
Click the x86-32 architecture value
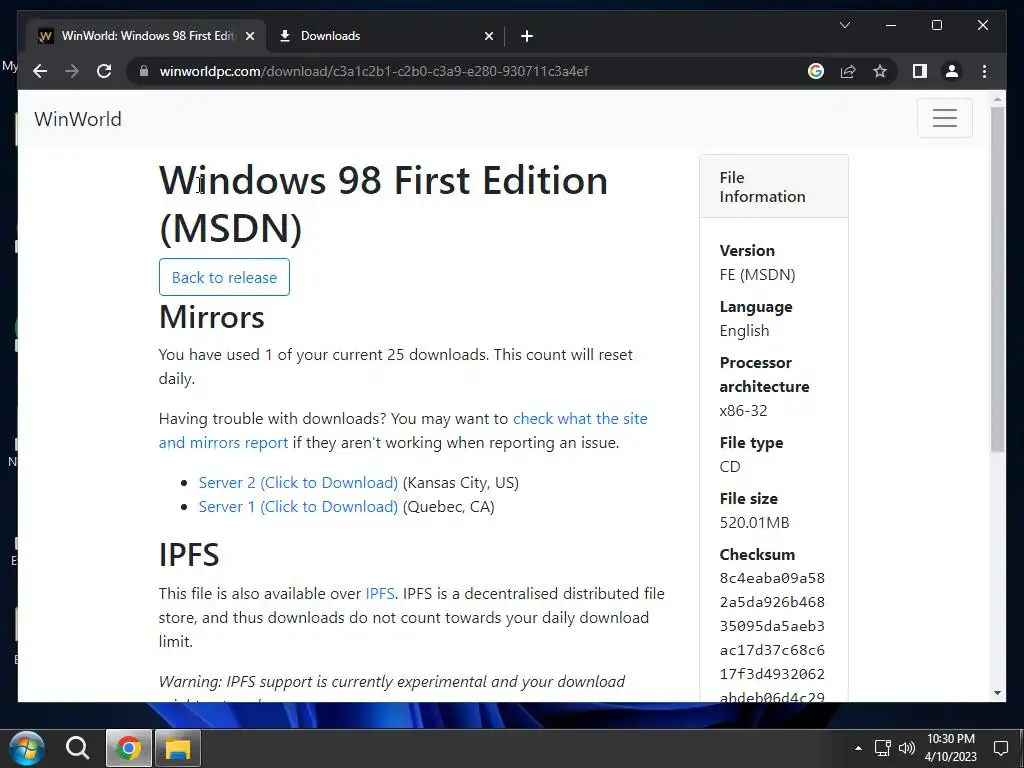tap(744, 411)
